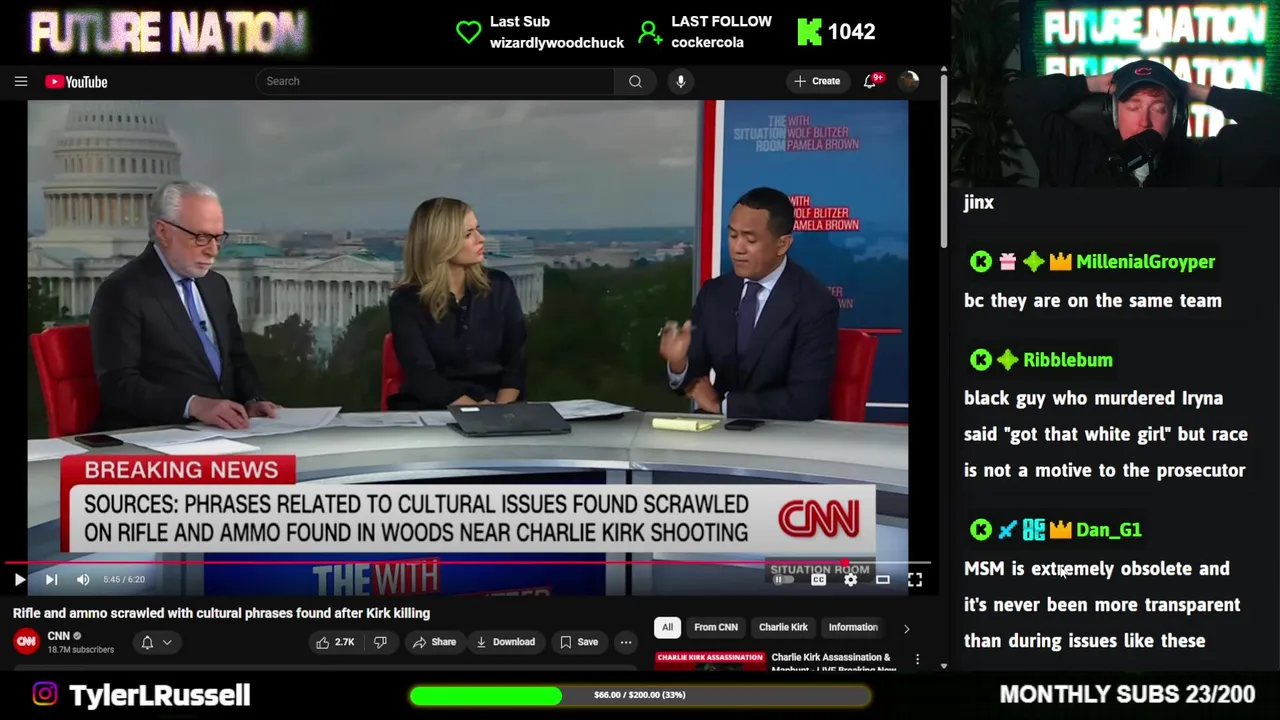1280x720 pixels.
Task: Open video settings gear
Action: 850,579
